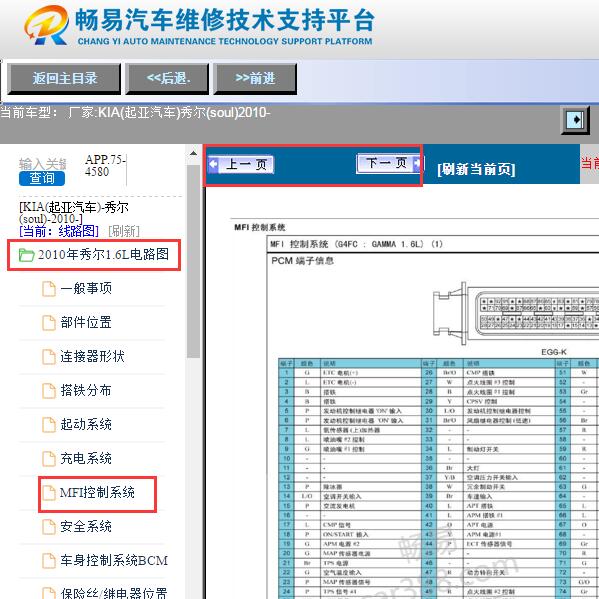Click the document icon beside 安全系统
Viewport: 599px width, 599px height.
49,527
